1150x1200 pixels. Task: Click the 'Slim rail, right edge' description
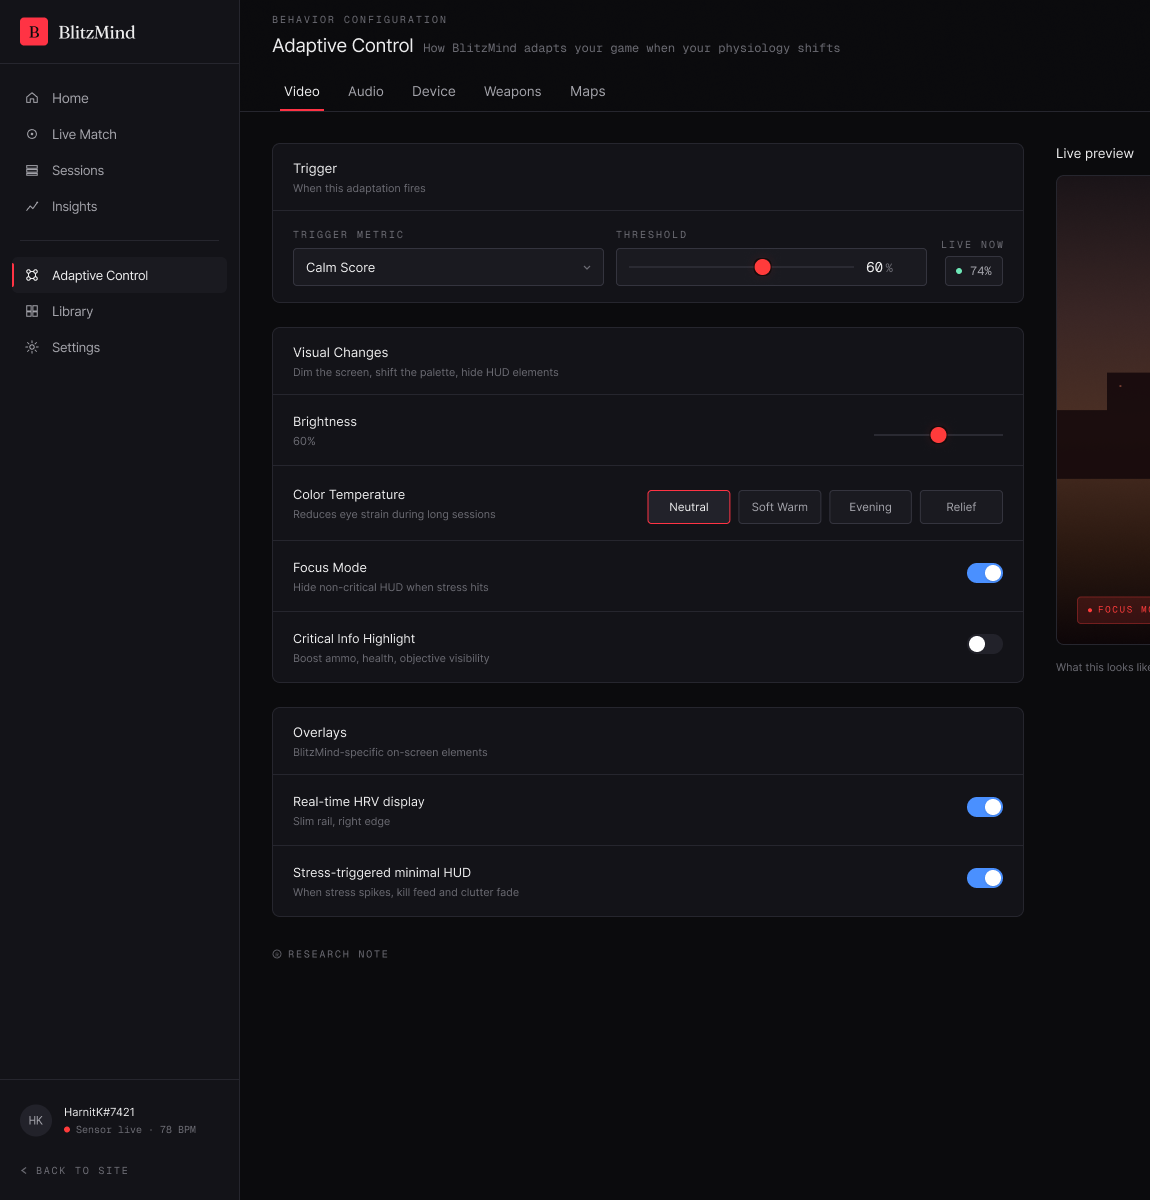pyautogui.click(x=342, y=821)
